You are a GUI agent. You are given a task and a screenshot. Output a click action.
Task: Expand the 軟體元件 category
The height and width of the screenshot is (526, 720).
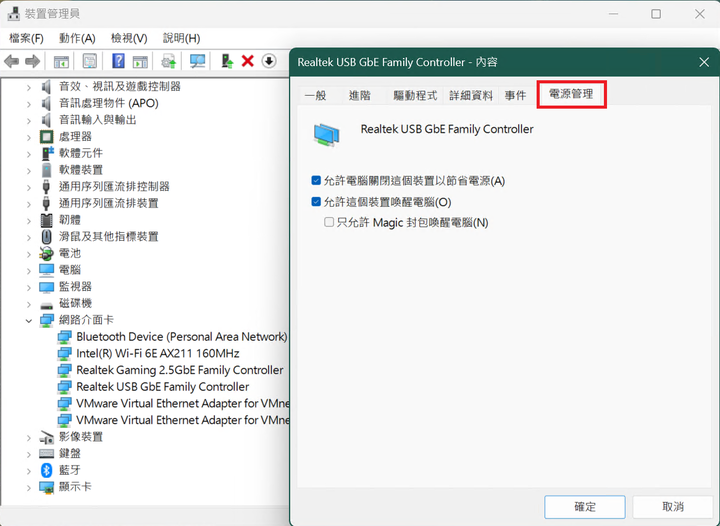click(x=29, y=154)
